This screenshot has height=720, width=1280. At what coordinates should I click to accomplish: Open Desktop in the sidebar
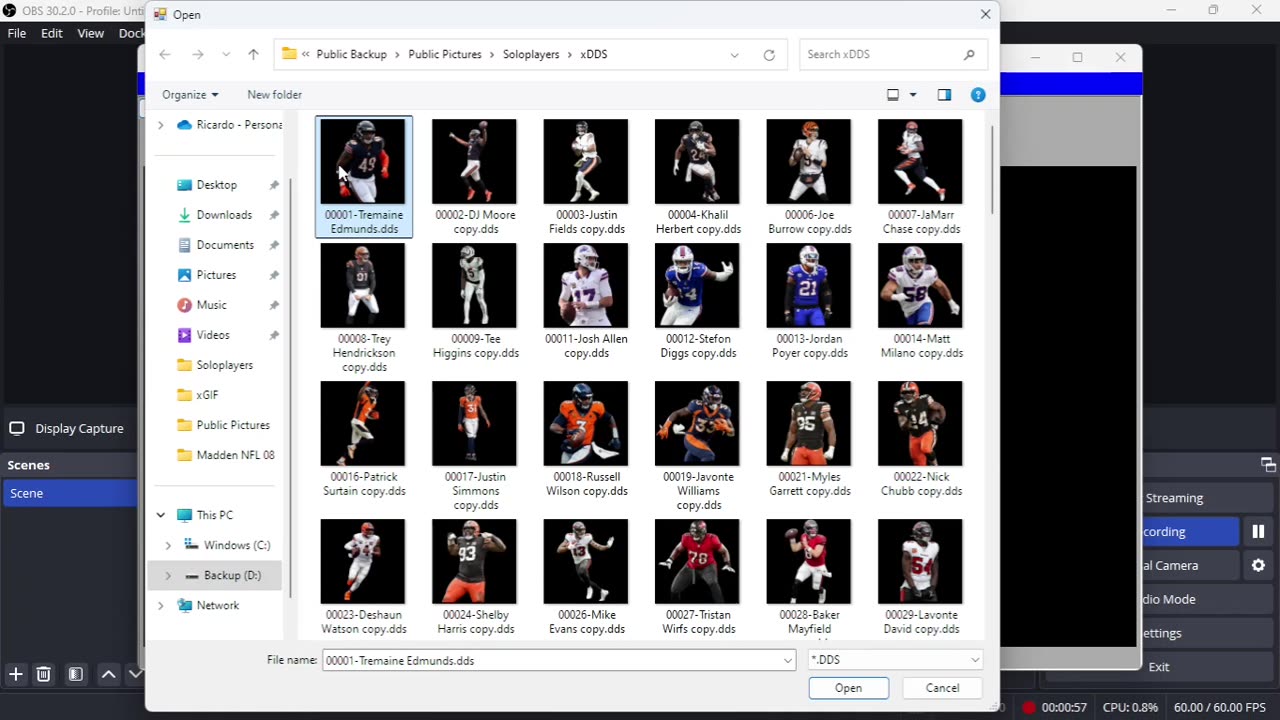click(216, 185)
